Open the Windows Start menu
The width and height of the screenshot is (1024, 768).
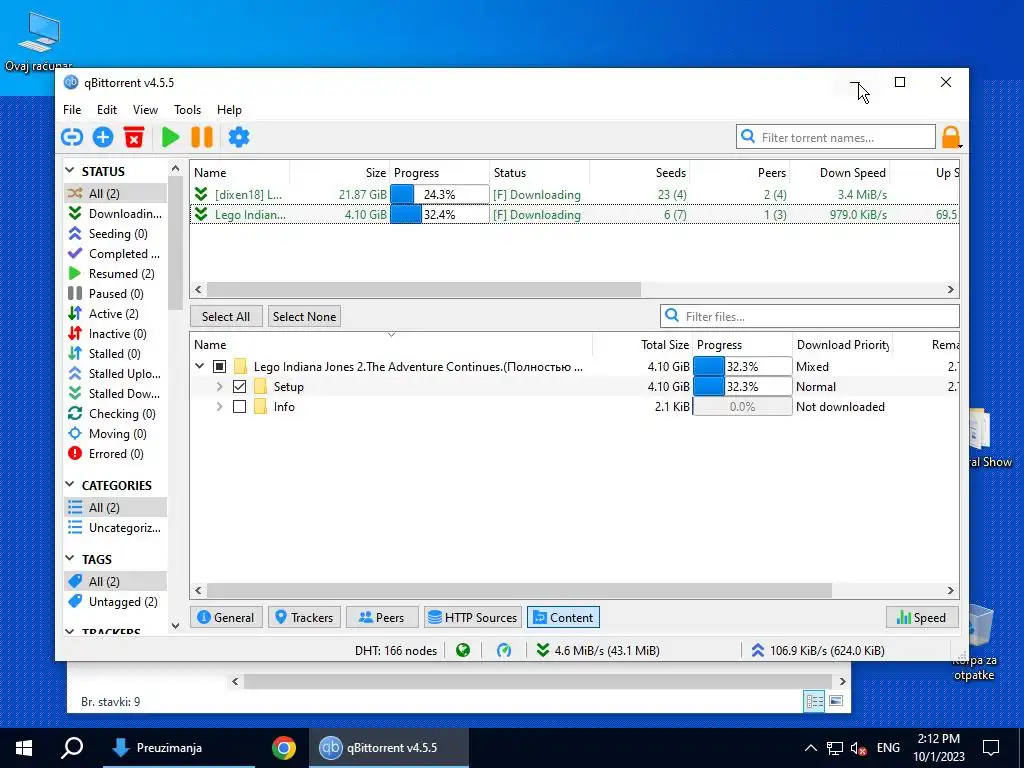(x=24, y=748)
